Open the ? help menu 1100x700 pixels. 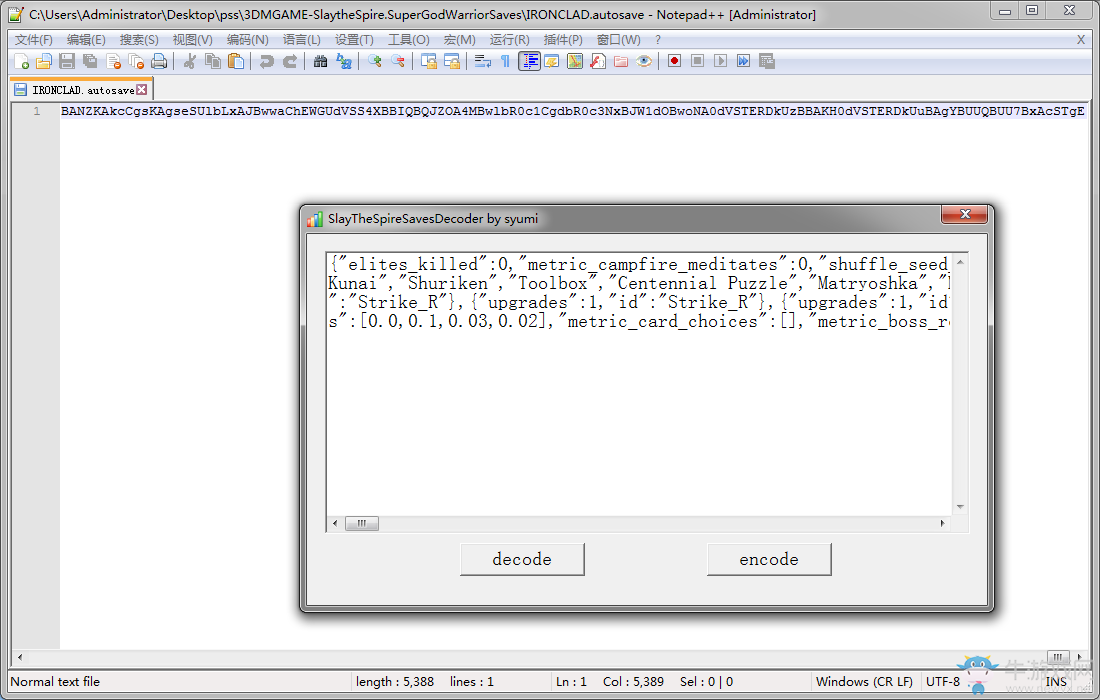[657, 40]
